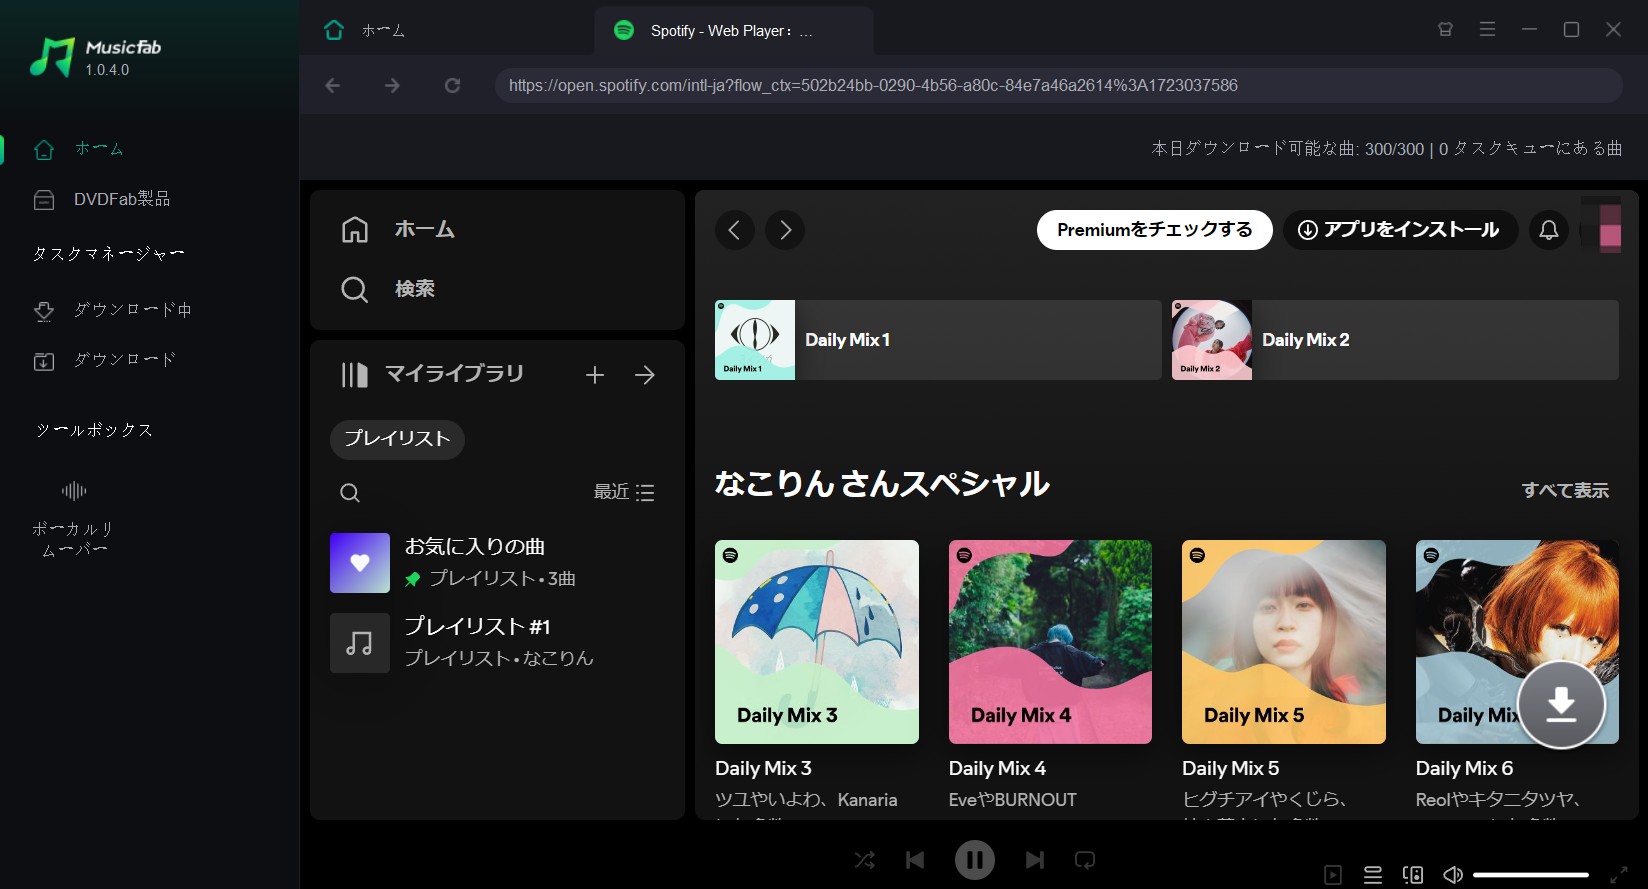
Task: Click アプリをインストール button
Action: click(1400, 230)
